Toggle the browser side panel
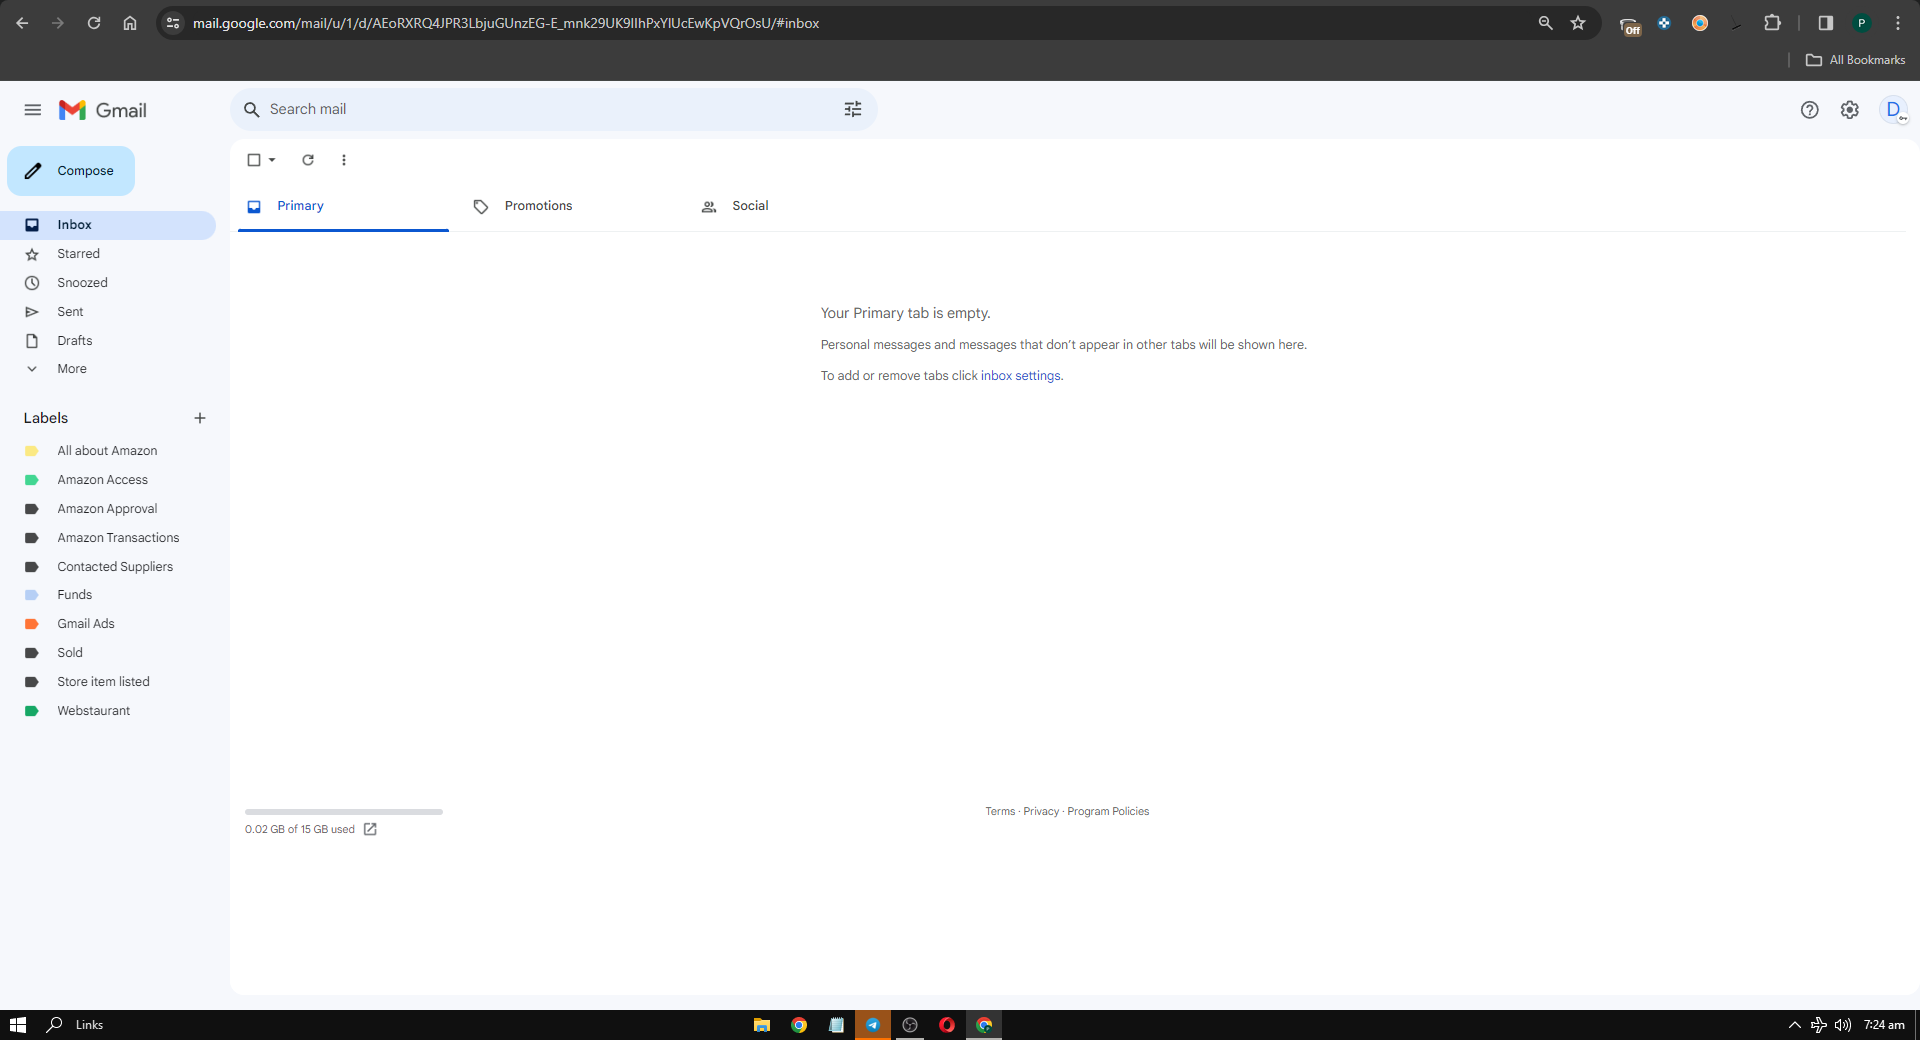The height and width of the screenshot is (1040, 1920). coord(1825,23)
